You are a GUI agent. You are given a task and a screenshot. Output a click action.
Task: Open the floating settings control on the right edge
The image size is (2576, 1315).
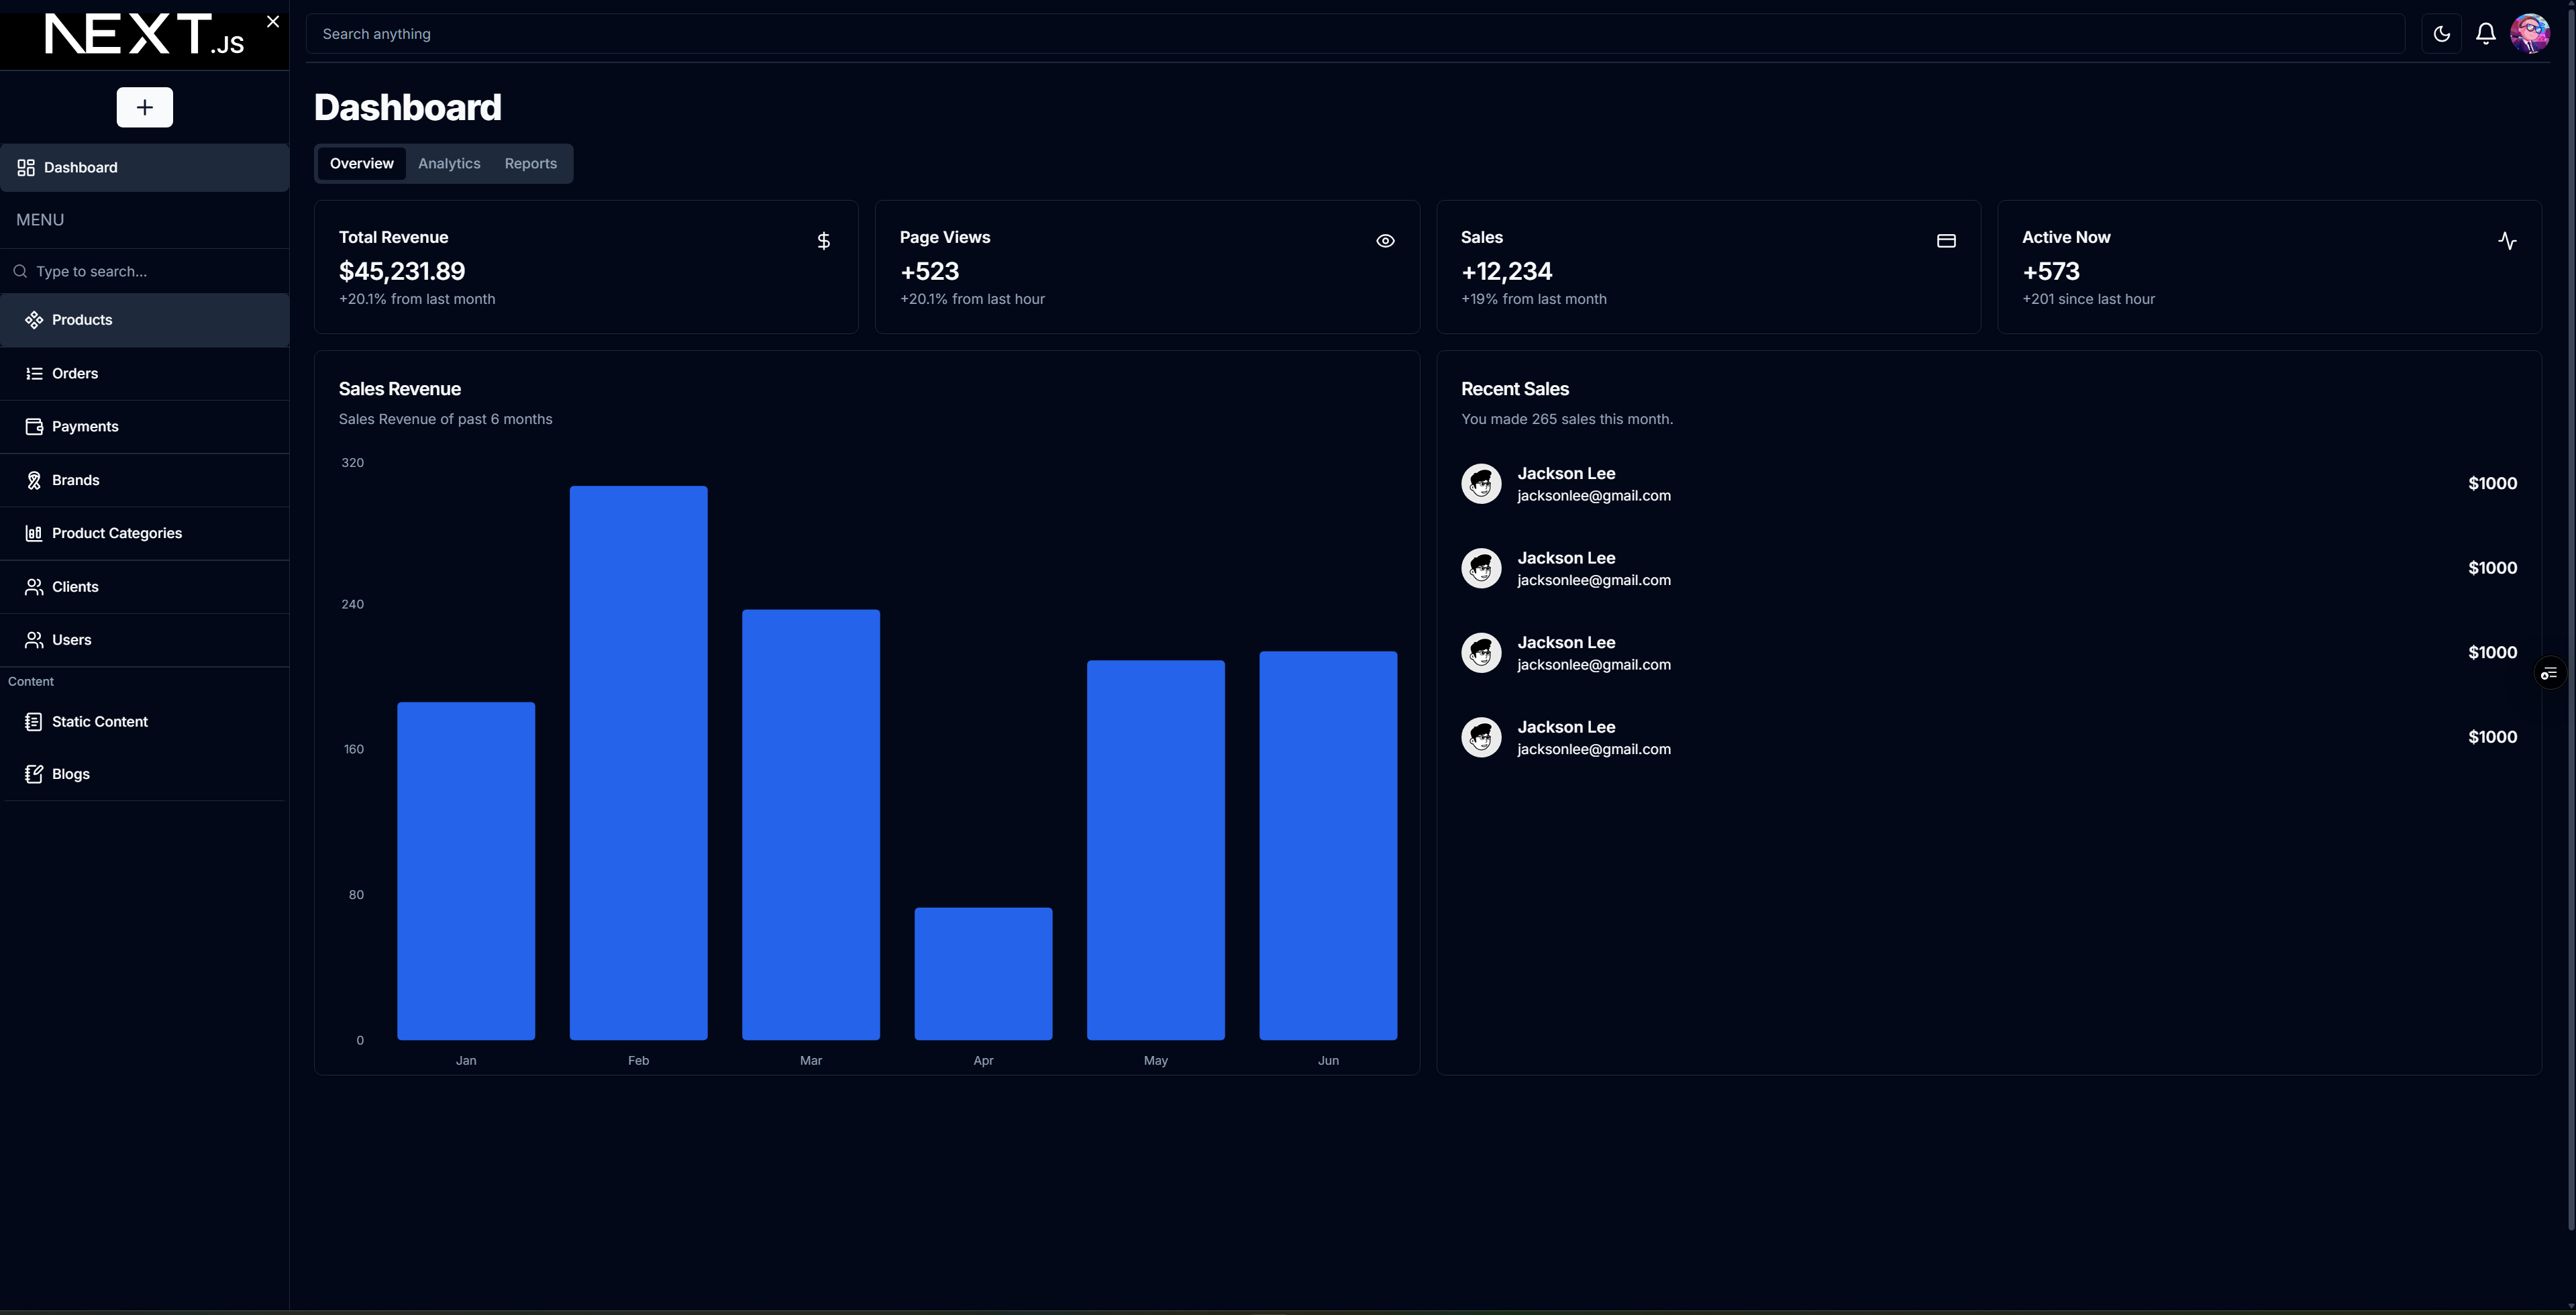(2549, 672)
